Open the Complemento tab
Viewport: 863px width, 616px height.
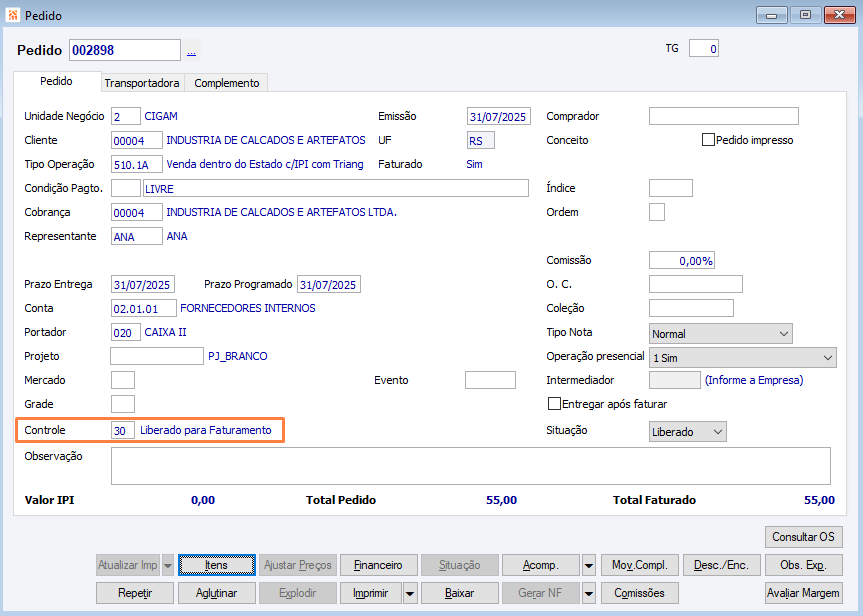[x=227, y=83]
